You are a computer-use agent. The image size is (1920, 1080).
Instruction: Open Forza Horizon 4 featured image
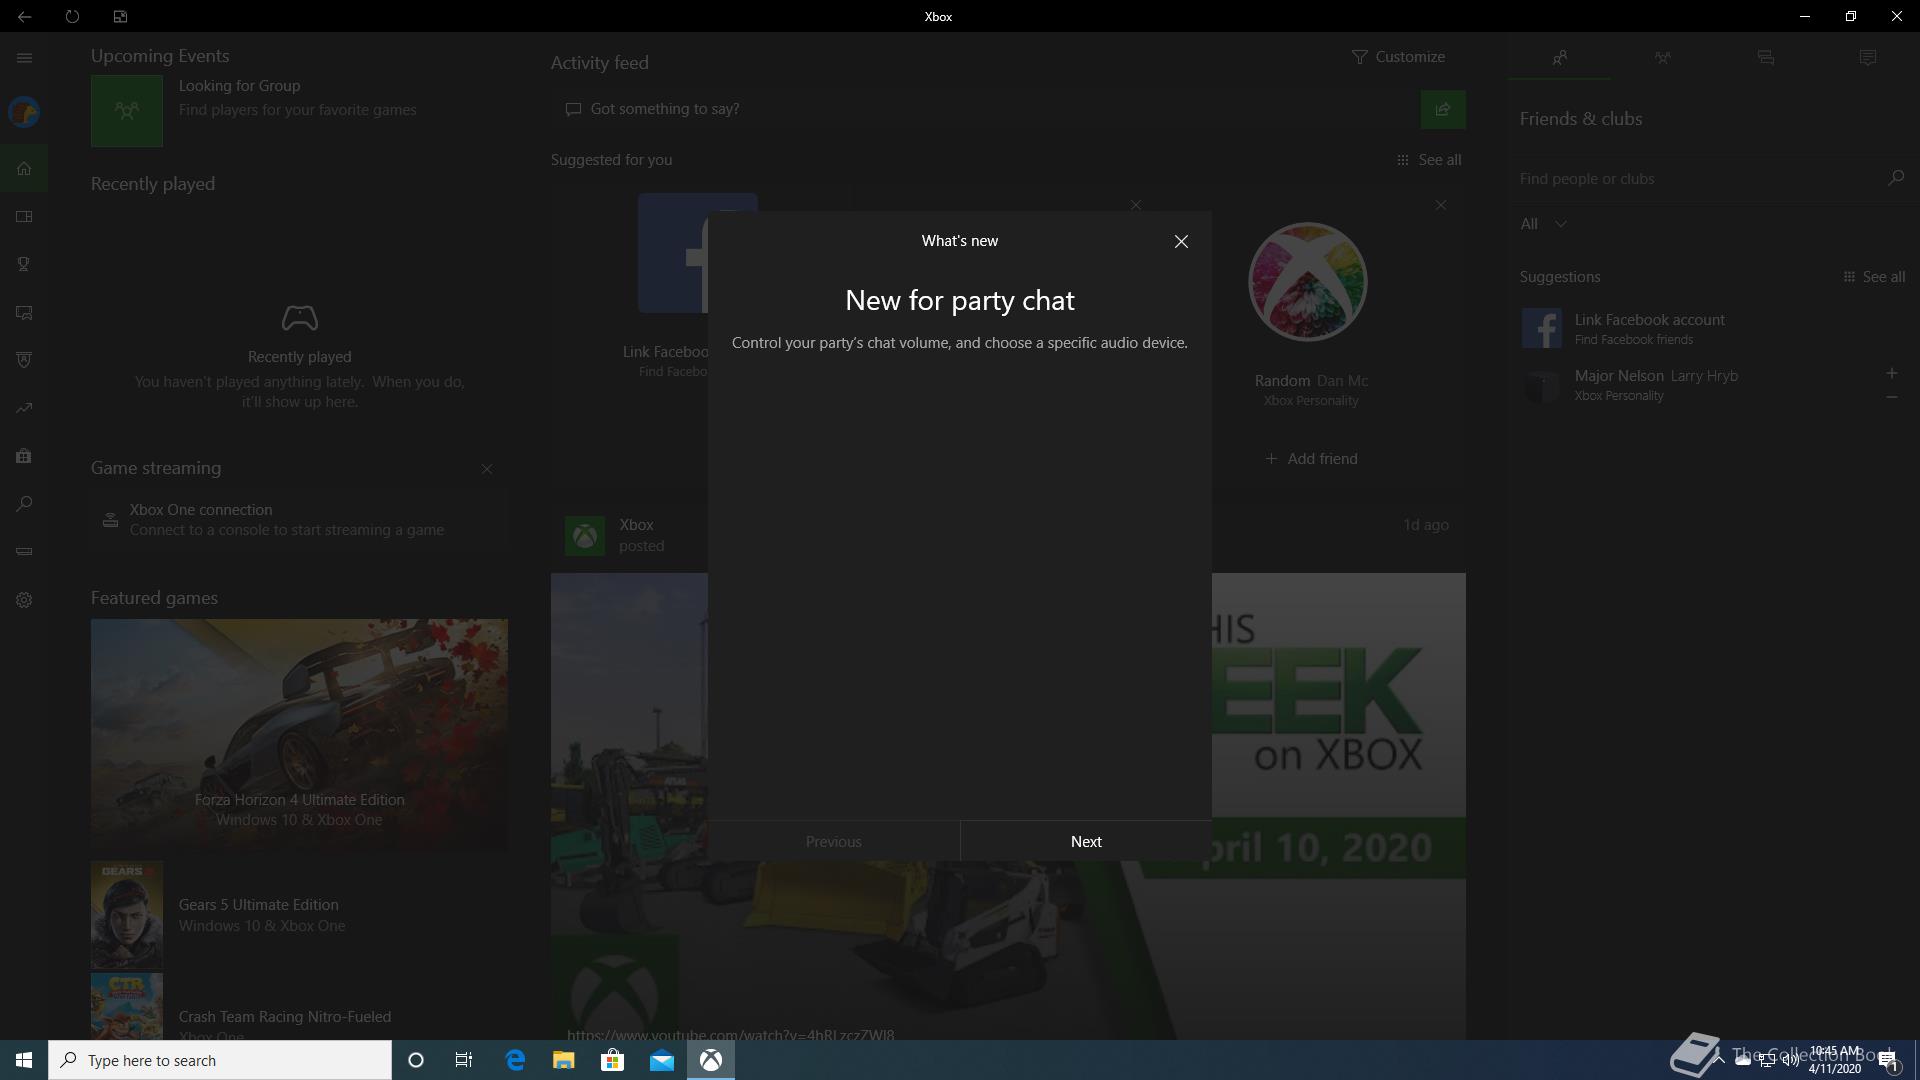(299, 734)
